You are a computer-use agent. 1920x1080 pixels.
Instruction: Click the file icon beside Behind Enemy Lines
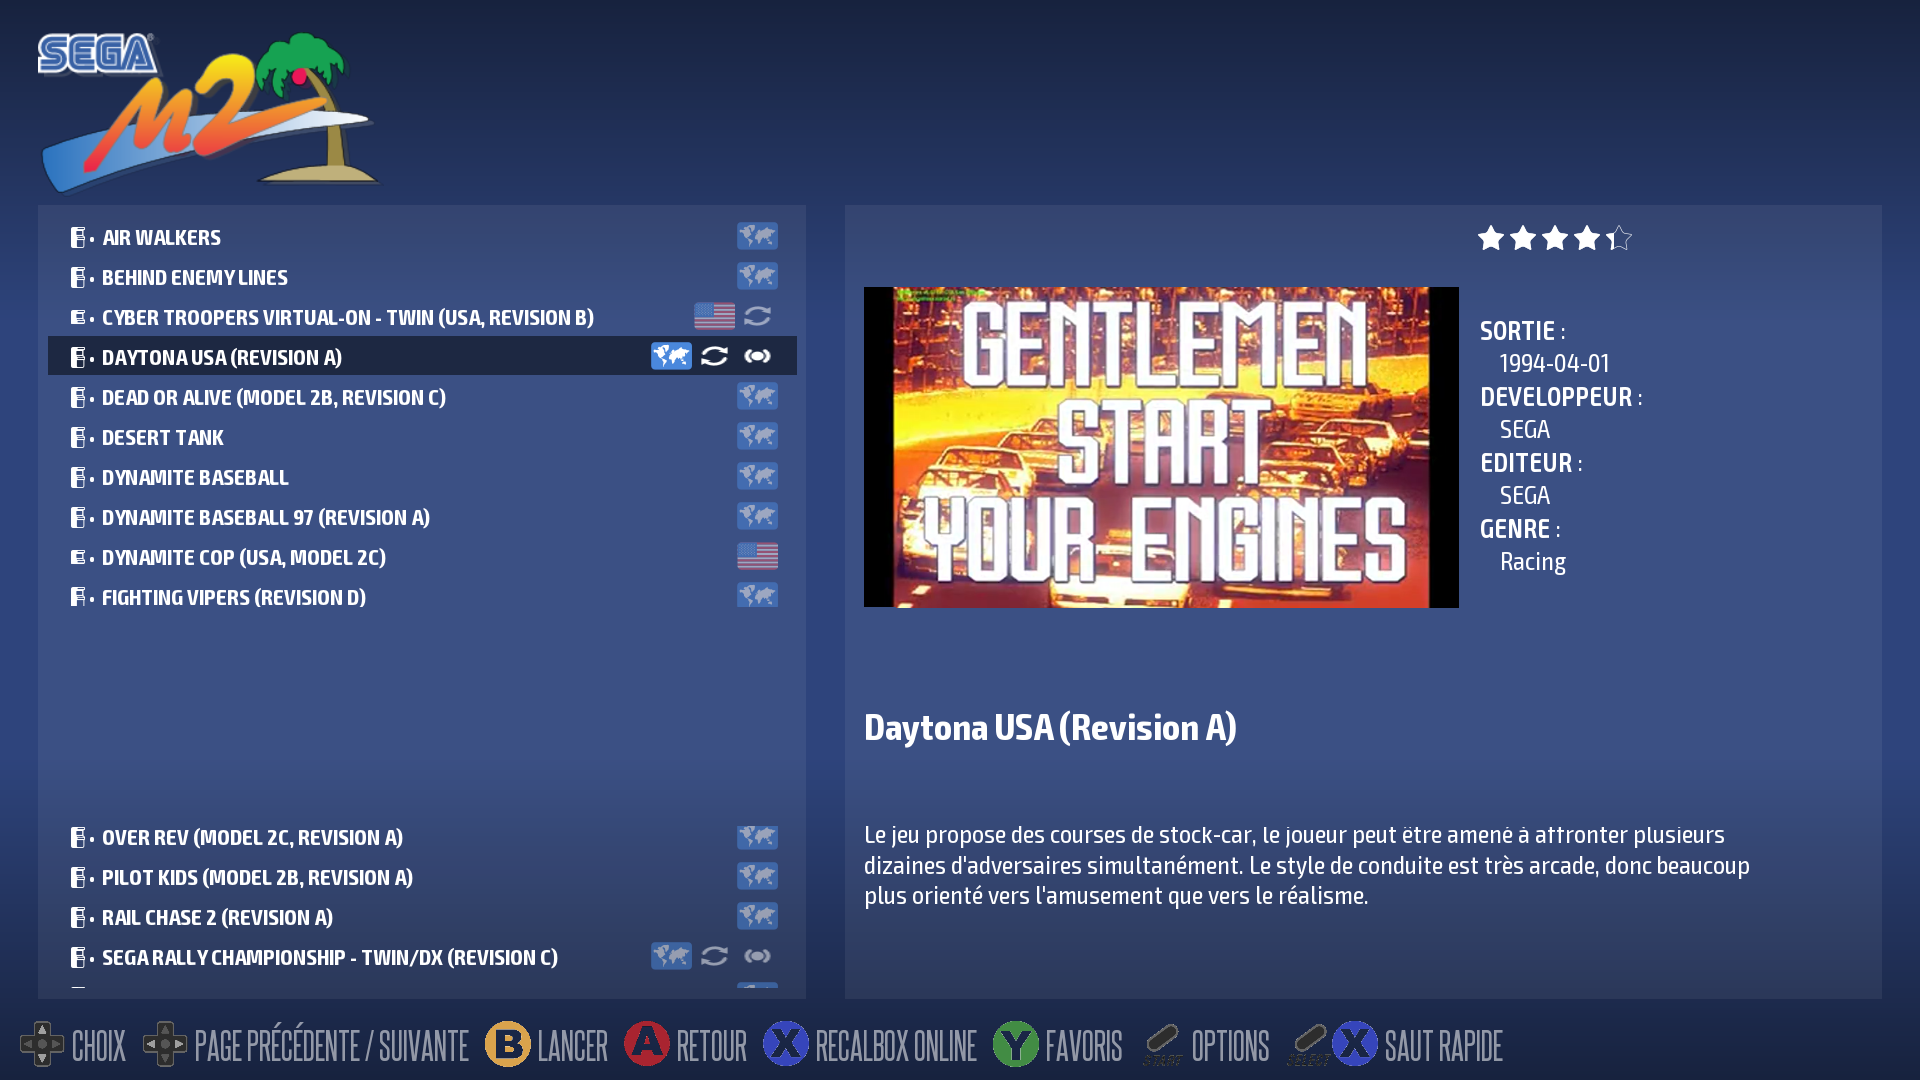pyautogui.click(x=78, y=277)
